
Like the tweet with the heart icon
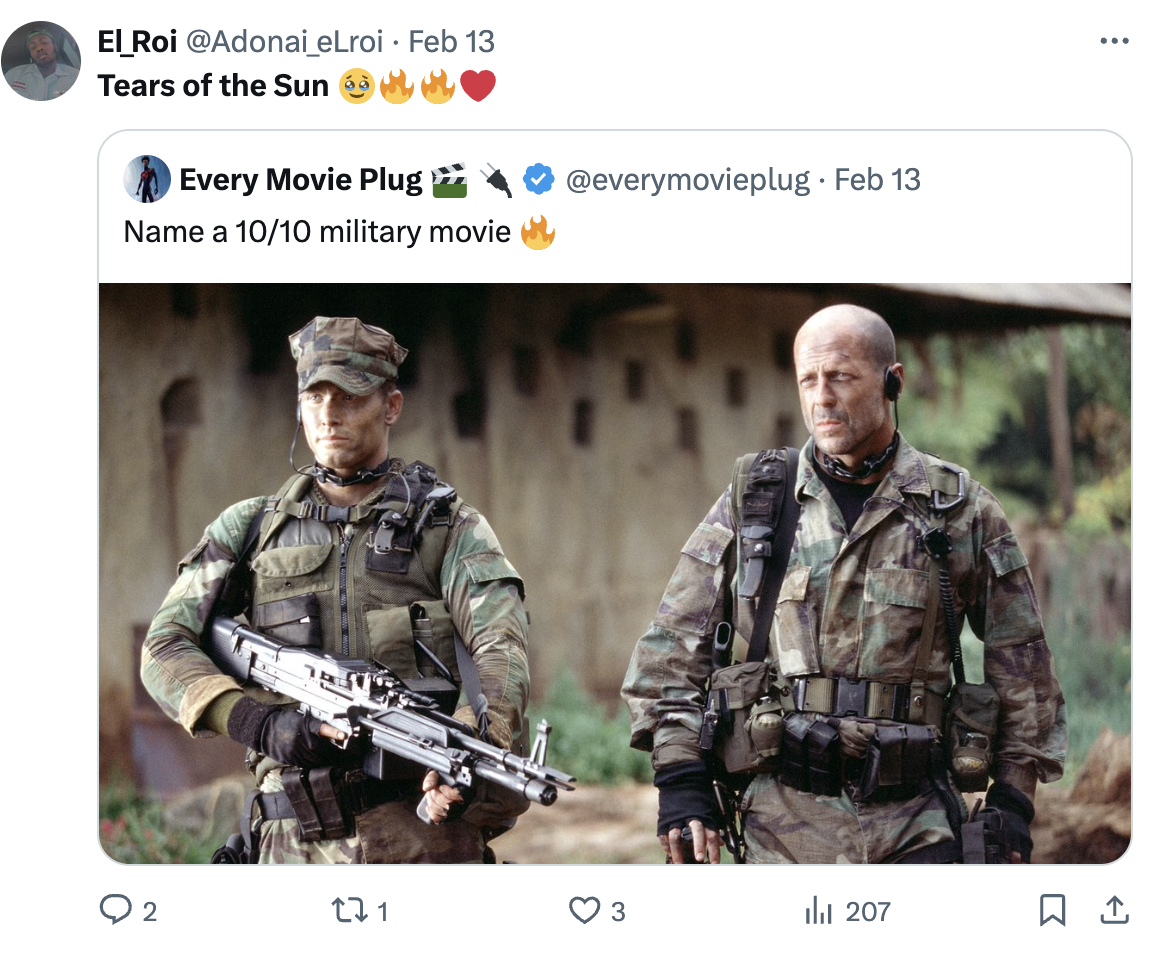tap(584, 910)
